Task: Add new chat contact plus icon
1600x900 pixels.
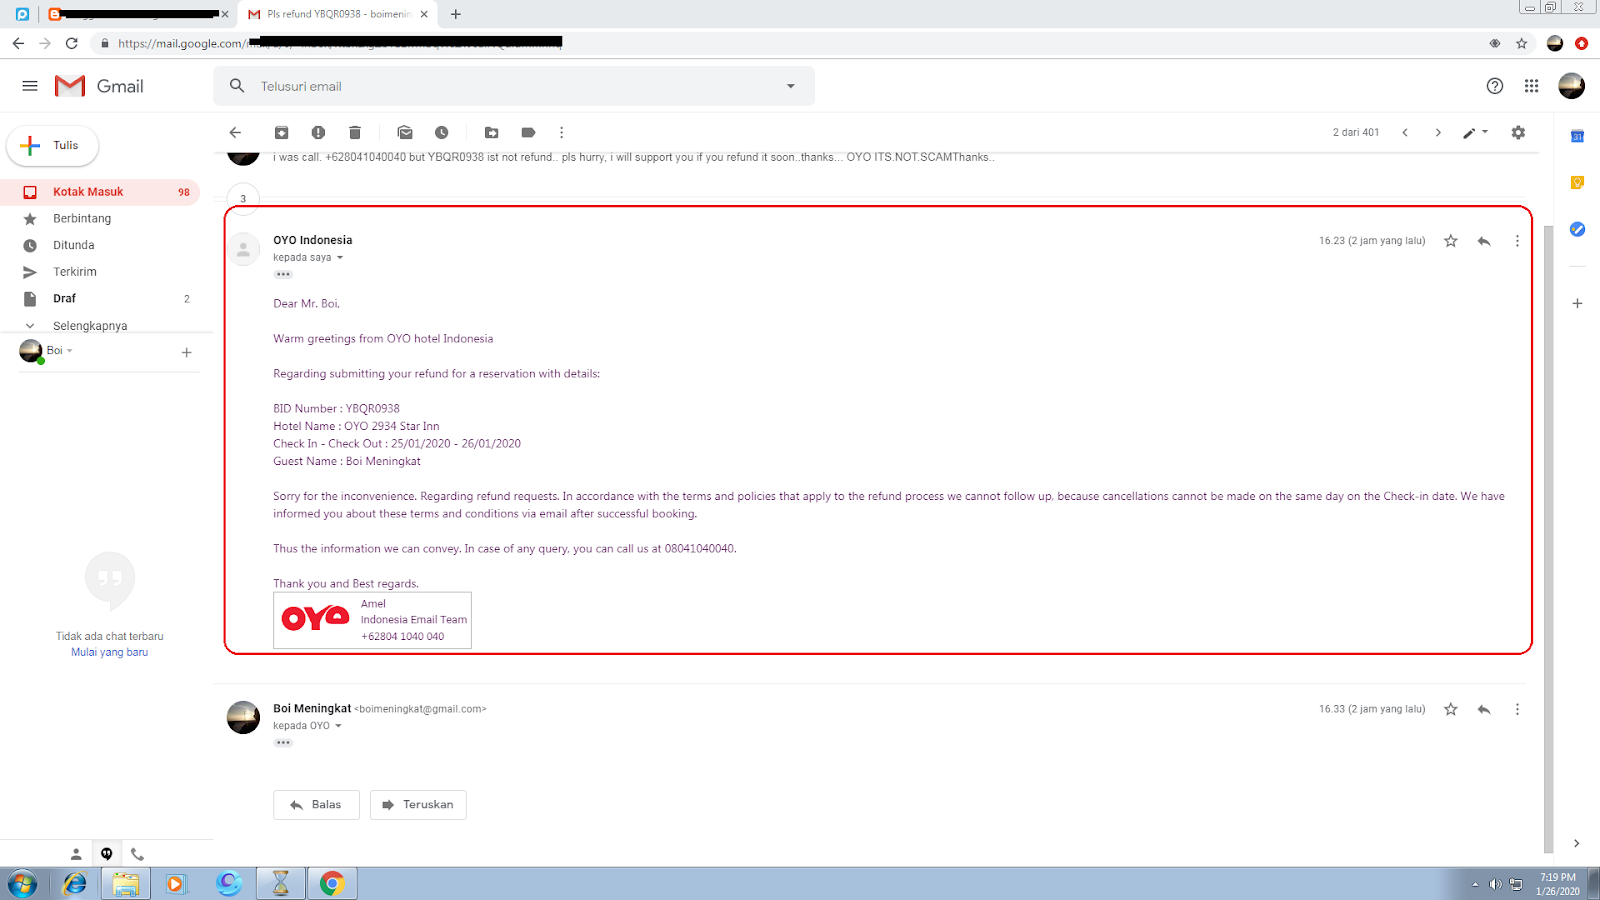Action: tap(186, 352)
